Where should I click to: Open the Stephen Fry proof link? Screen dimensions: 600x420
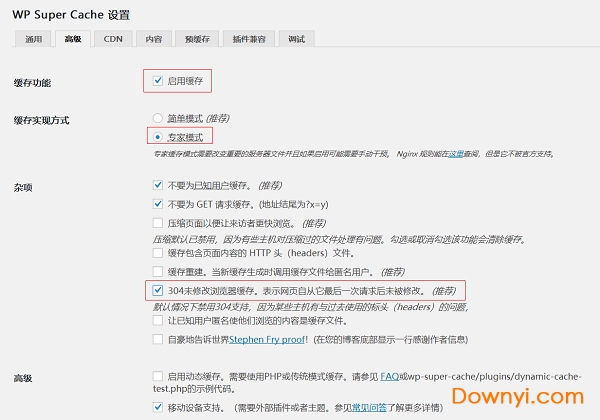(267, 339)
